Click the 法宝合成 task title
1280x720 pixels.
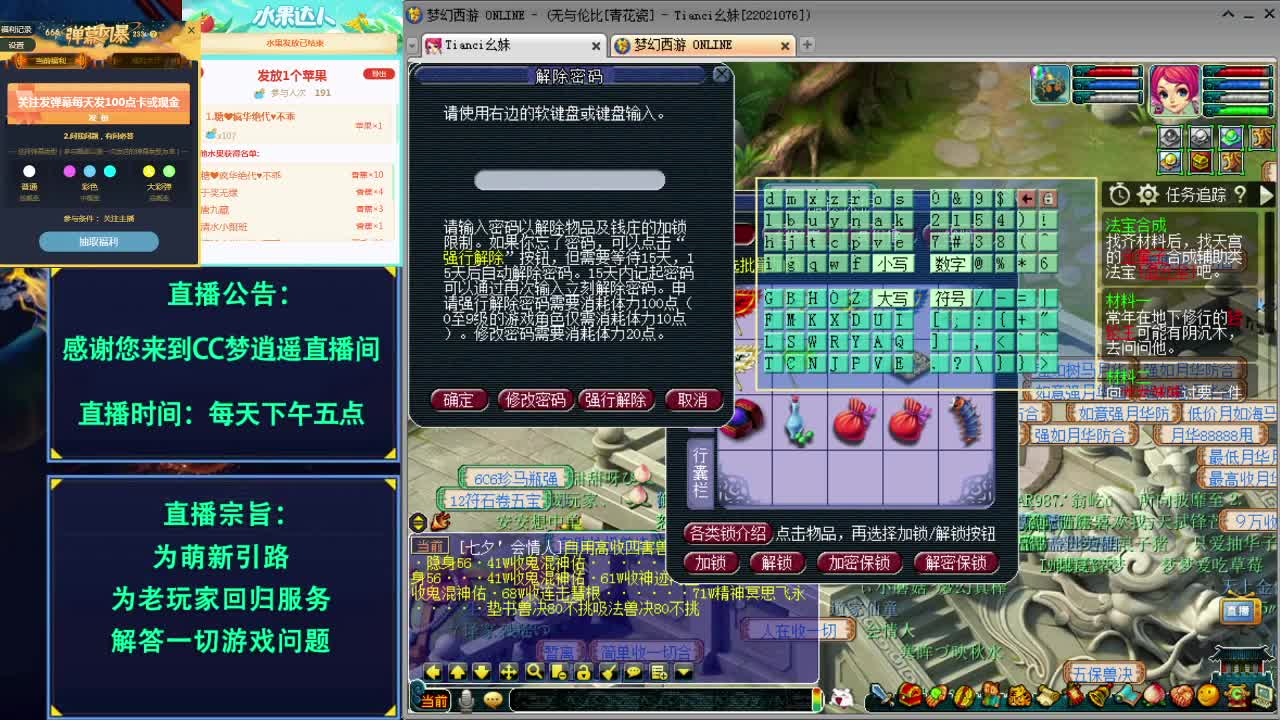pyautogui.click(x=1136, y=226)
